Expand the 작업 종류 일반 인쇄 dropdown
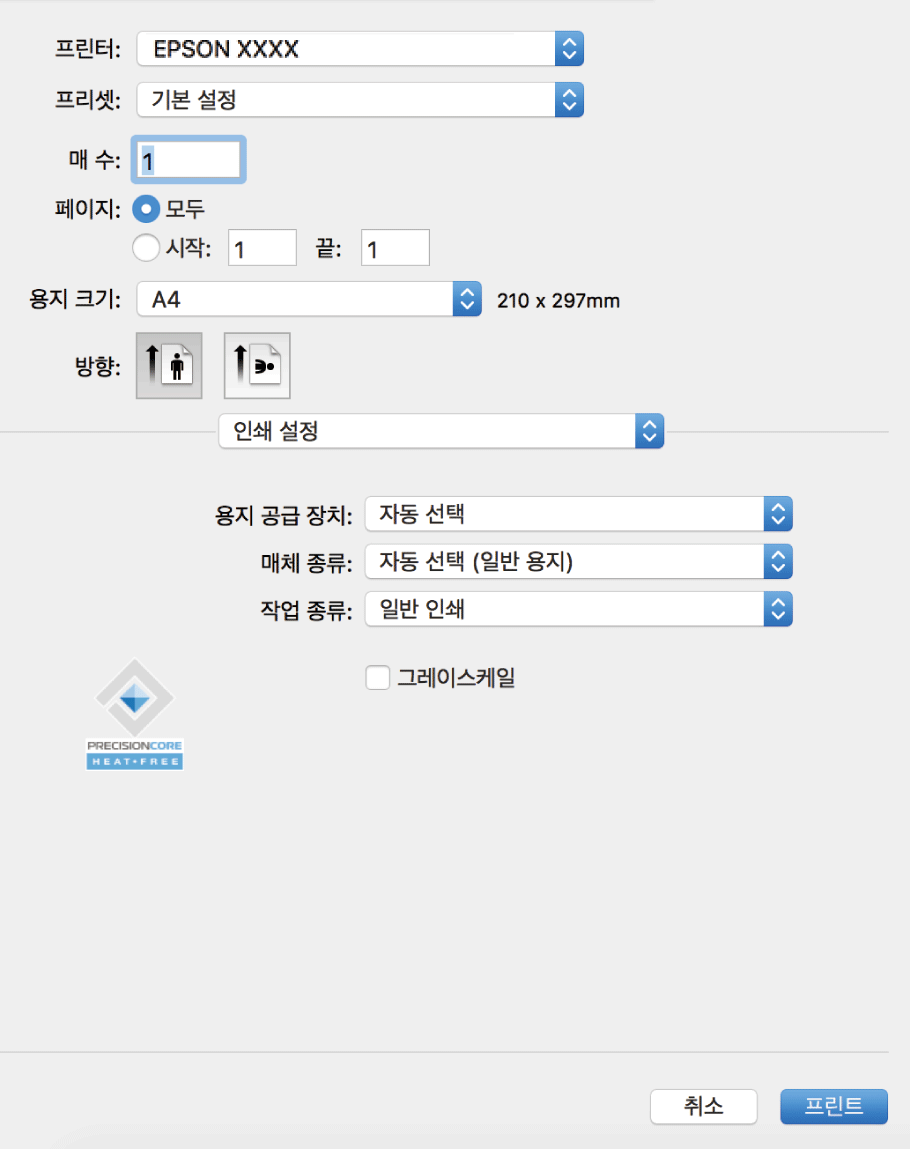This screenshot has width=910, height=1149. (579, 608)
